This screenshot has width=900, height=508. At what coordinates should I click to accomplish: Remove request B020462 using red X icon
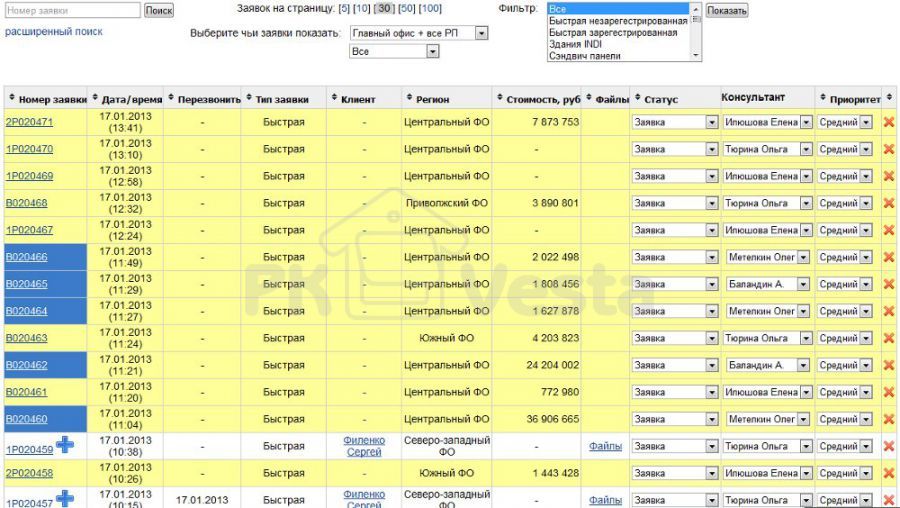click(888, 365)
